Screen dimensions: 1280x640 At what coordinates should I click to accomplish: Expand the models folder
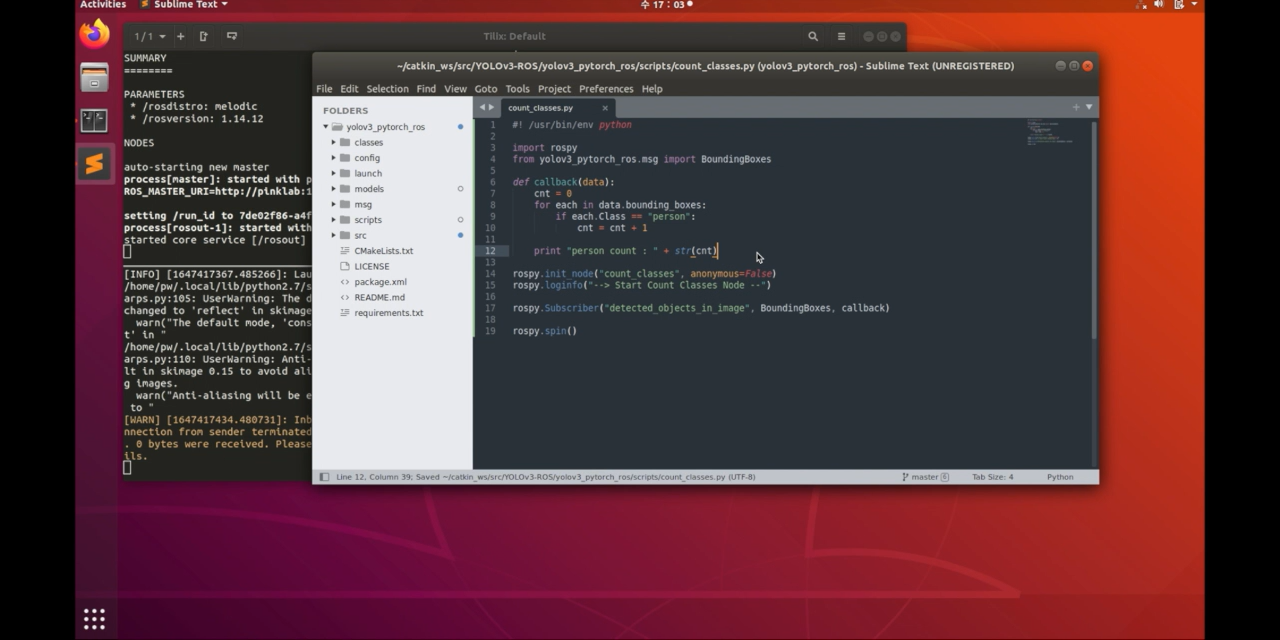coord(334,189)
